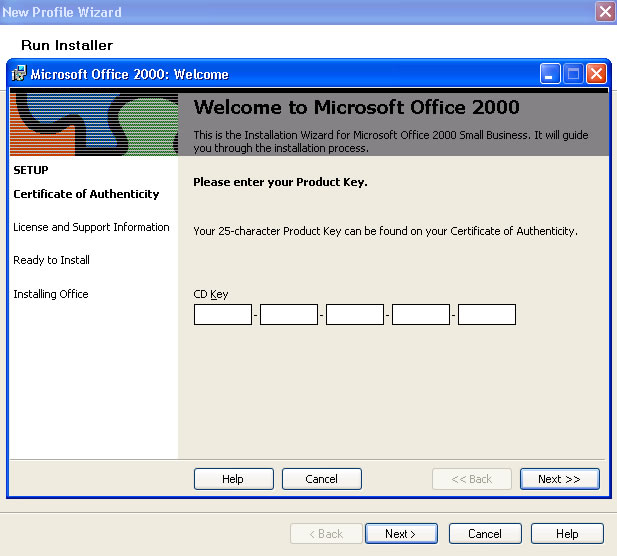Click the Welcome to Microsoft Office 2000 heading
Viewport: 617px width, 556px height.
pyautogui.click(x=357, y=107)
